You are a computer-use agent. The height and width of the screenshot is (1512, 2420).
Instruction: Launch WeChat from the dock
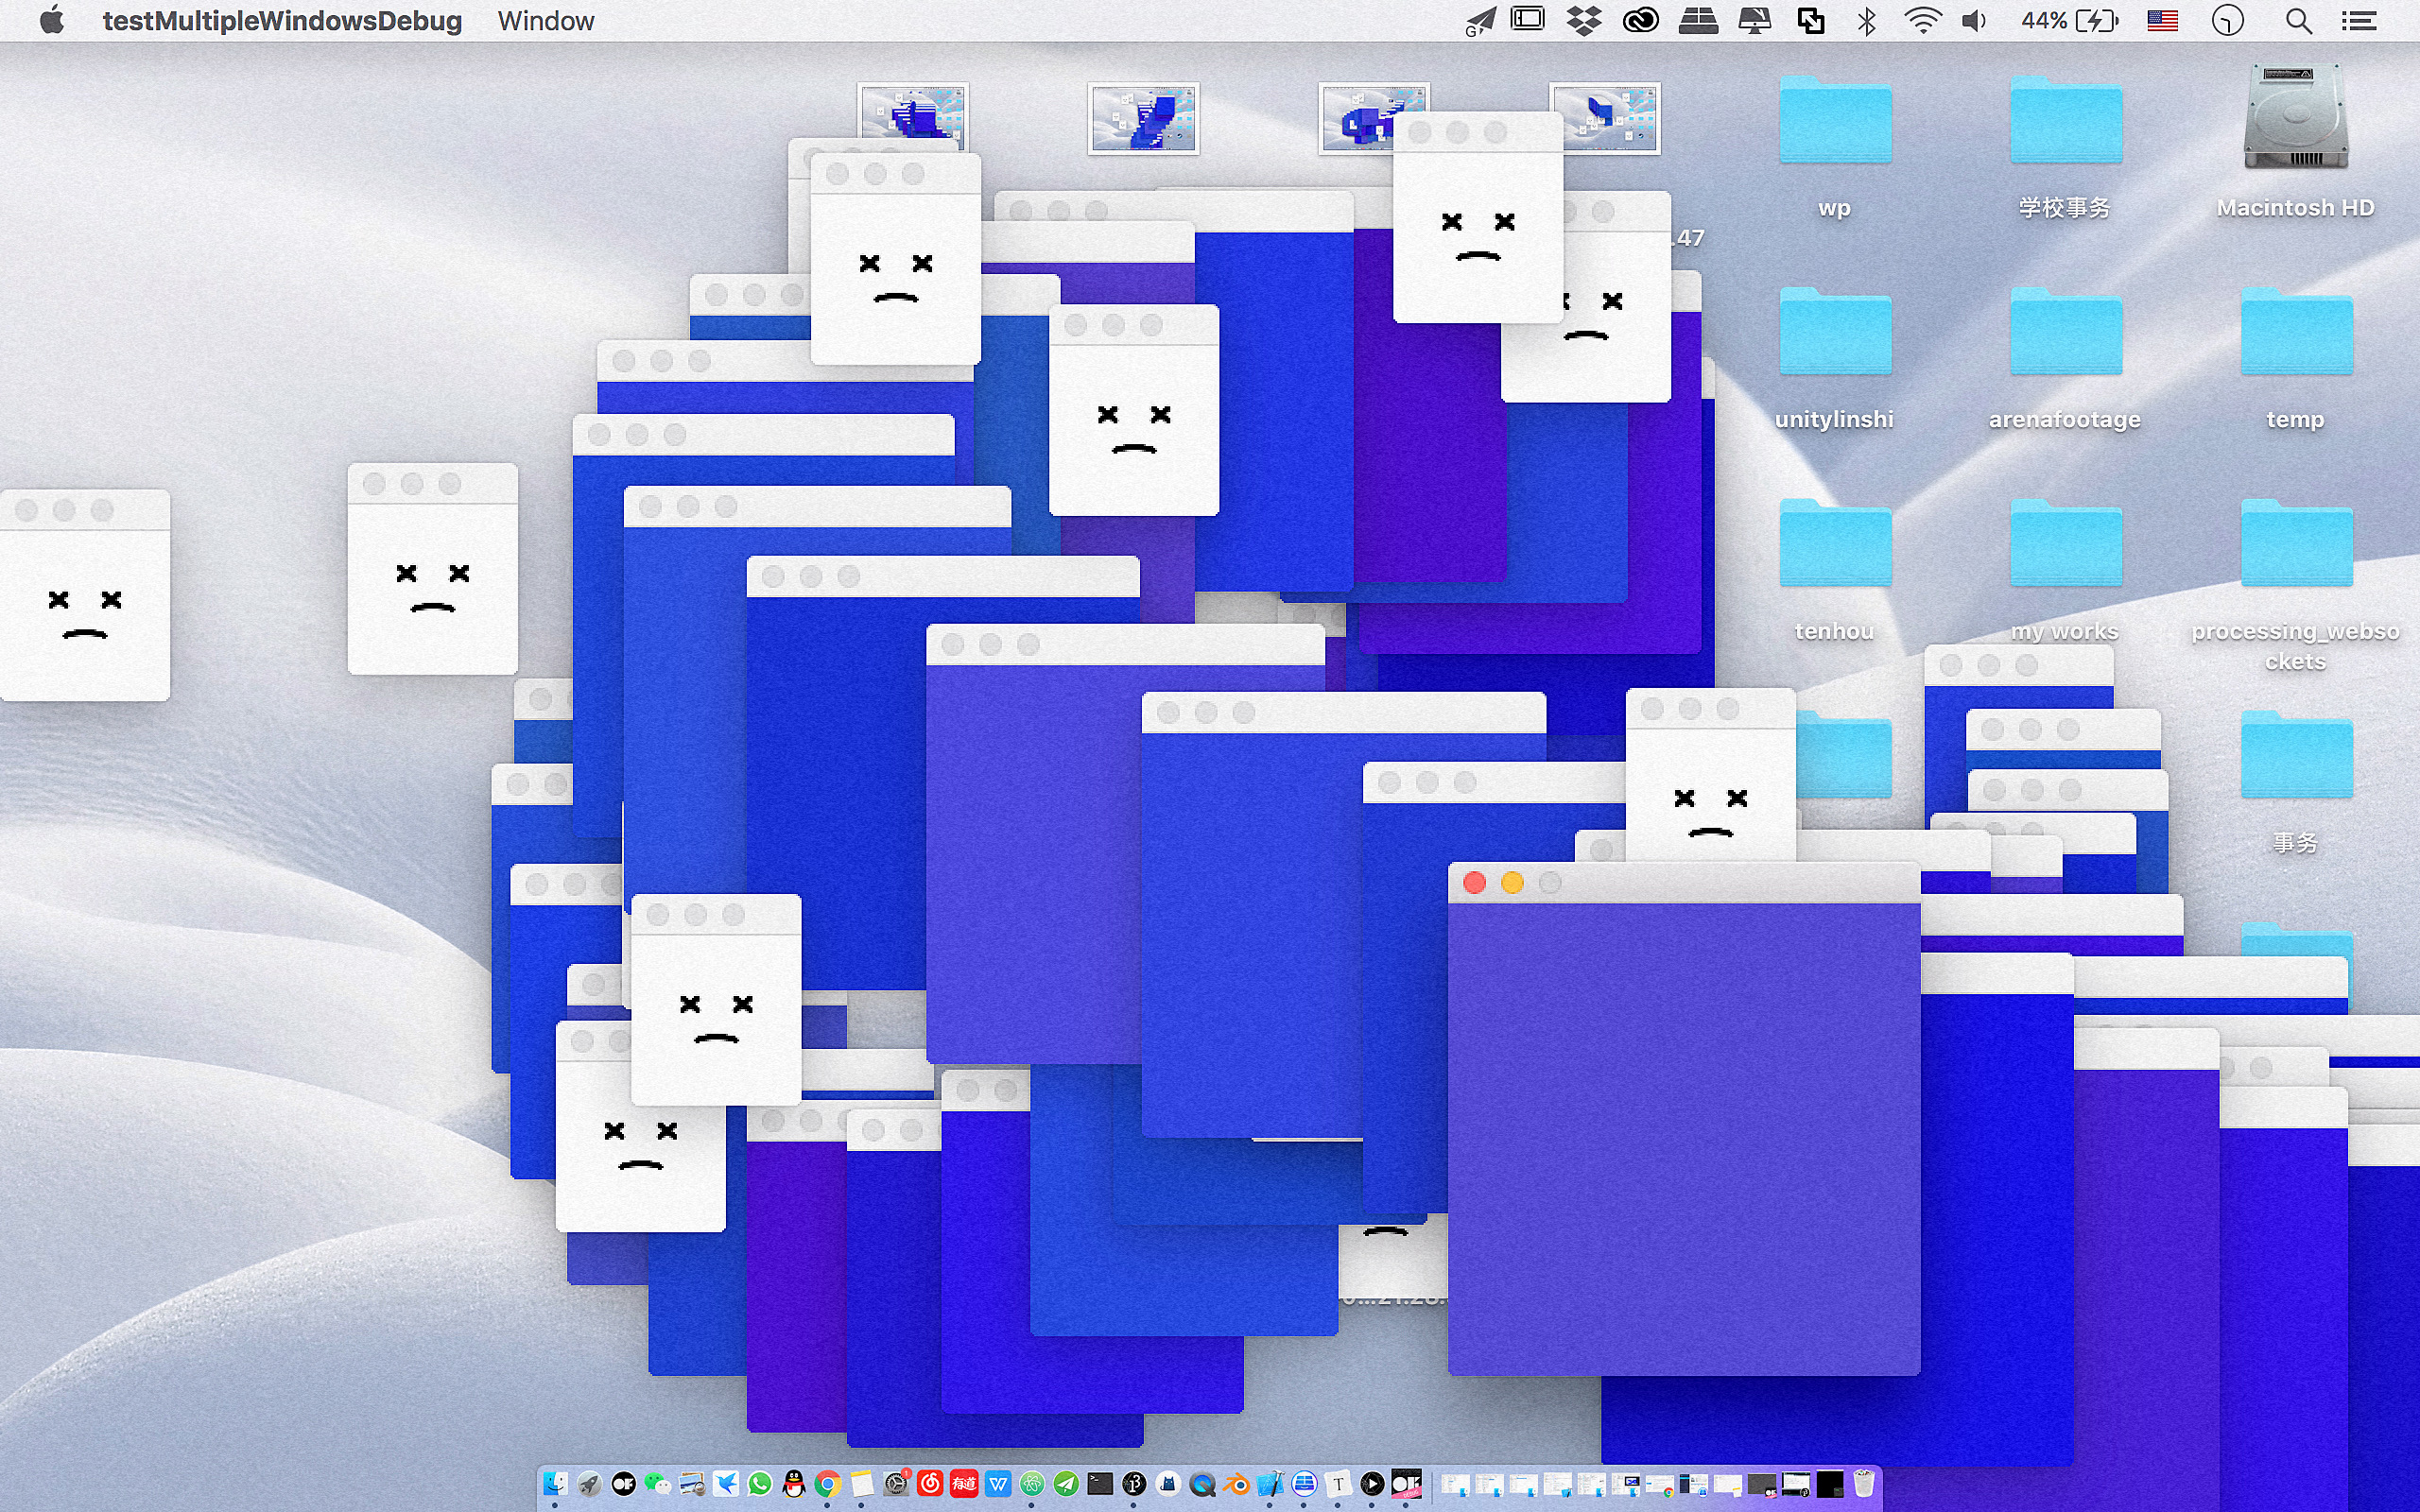(x=657, y=1485)
